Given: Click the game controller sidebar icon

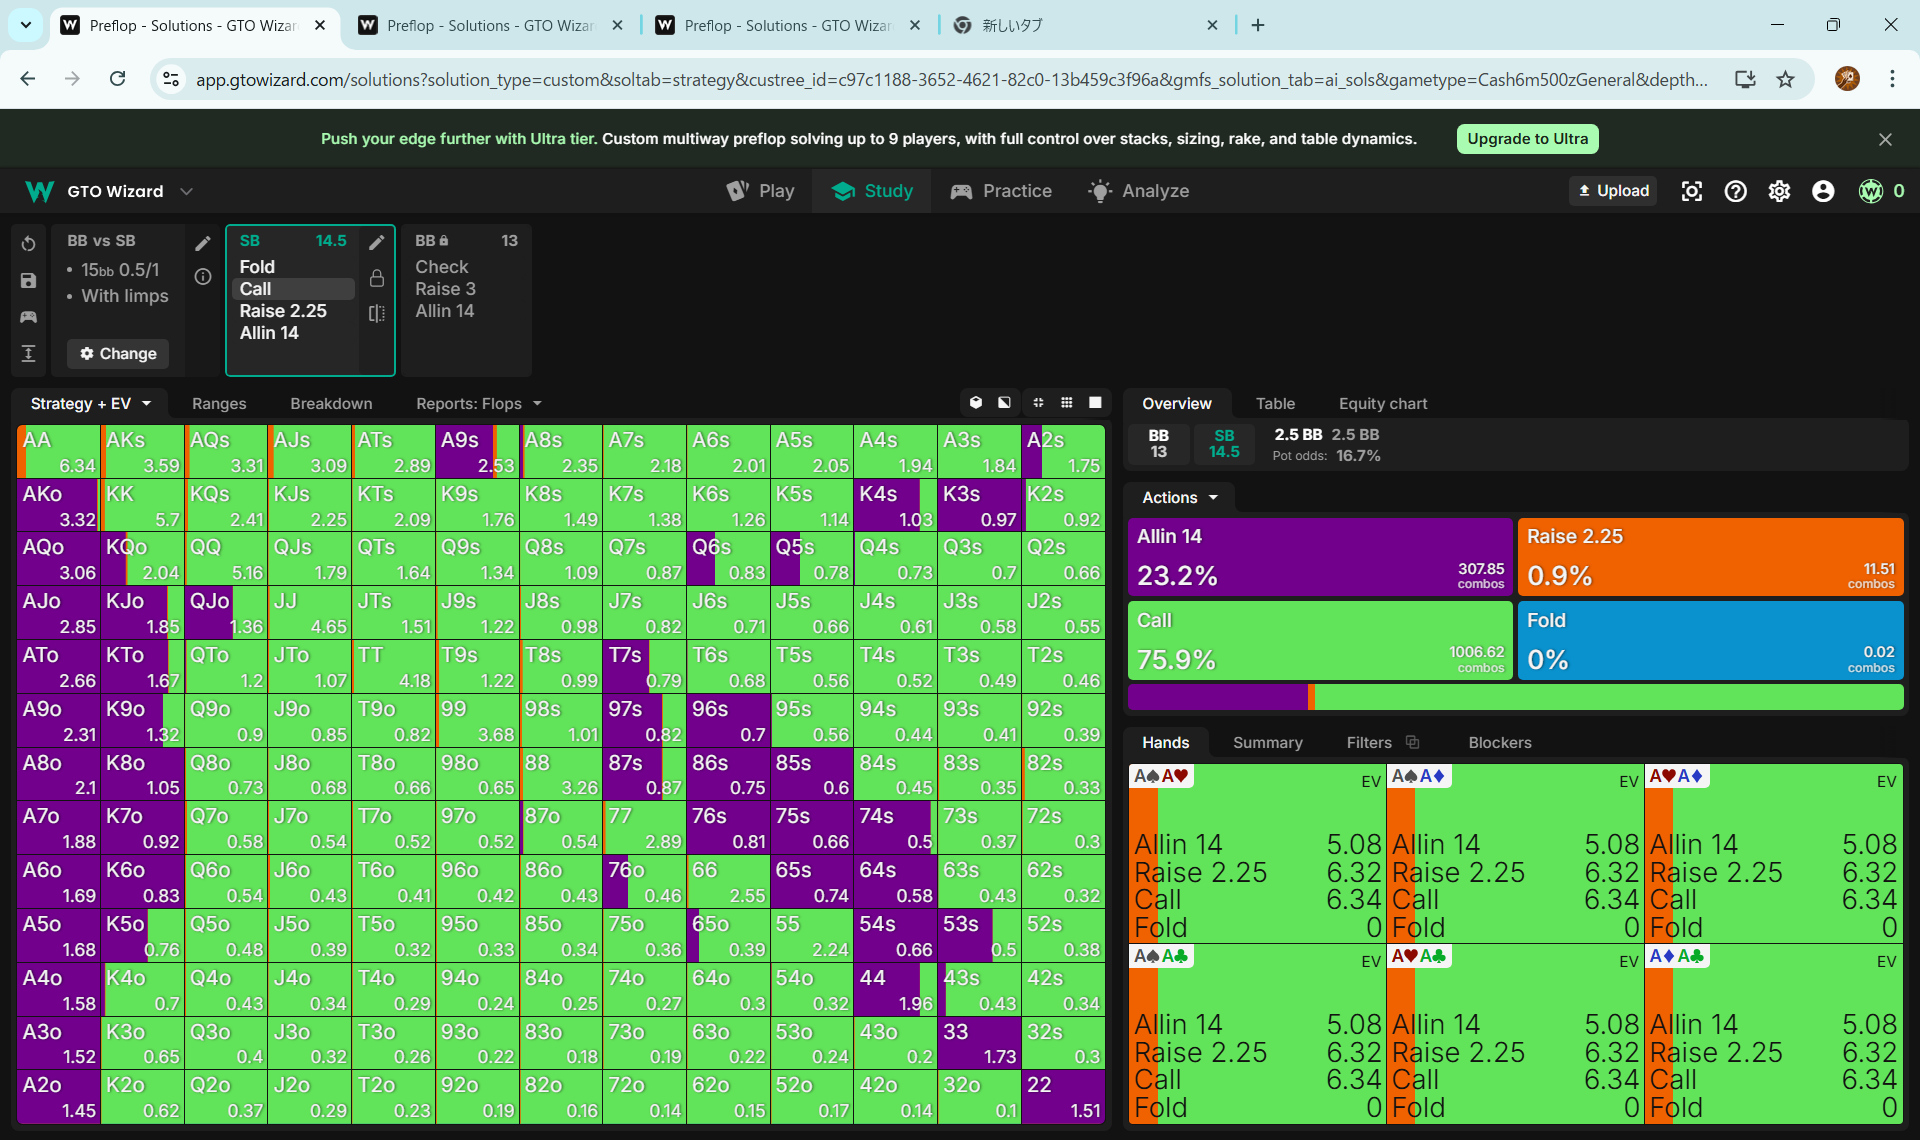Looking at the screenshot, I should pyautogui.click(x=28, y=317).
